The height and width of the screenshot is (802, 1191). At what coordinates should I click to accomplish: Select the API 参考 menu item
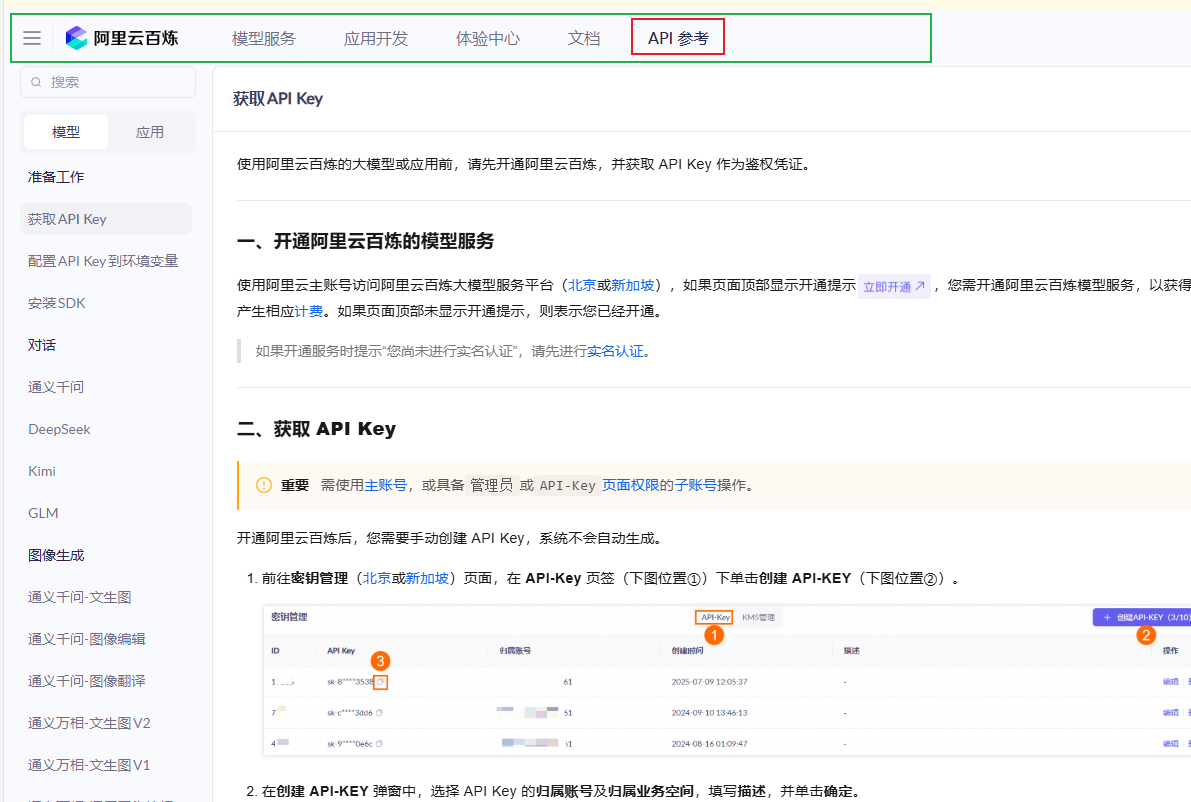click(678, 38)
